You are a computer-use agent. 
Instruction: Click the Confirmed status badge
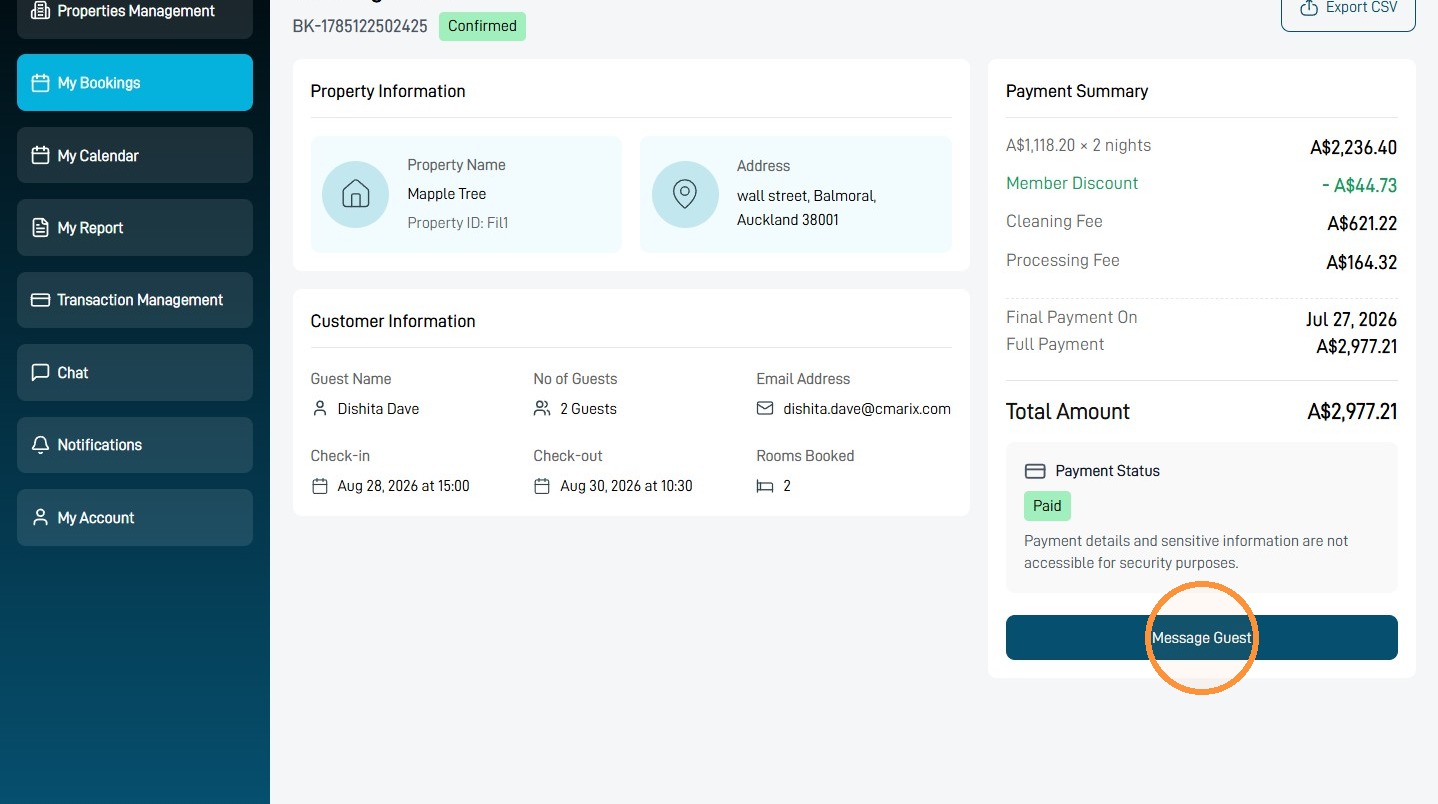click(x=482, y=26)
